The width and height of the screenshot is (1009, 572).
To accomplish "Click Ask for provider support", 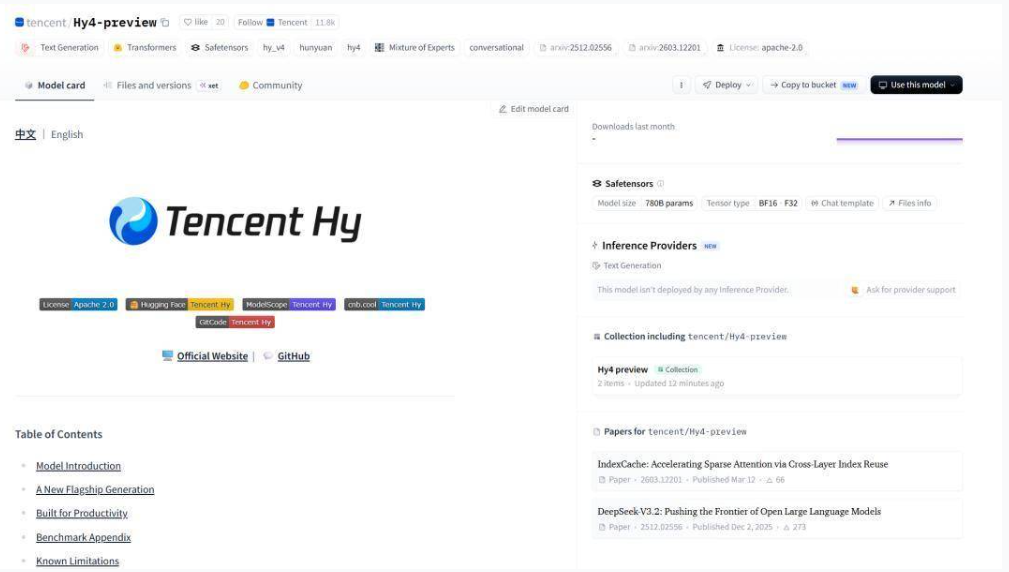I will pyautogui.click(x=904, y=290).
